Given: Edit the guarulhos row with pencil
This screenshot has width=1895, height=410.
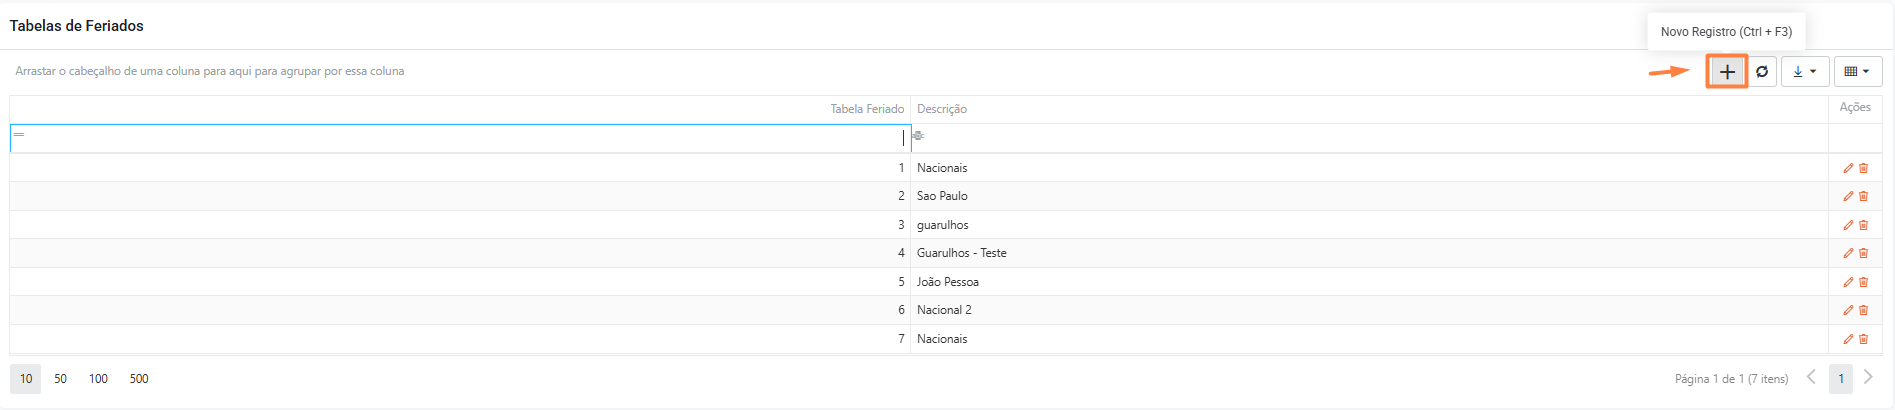Looking at the screenshot, I should (1848, 225).
